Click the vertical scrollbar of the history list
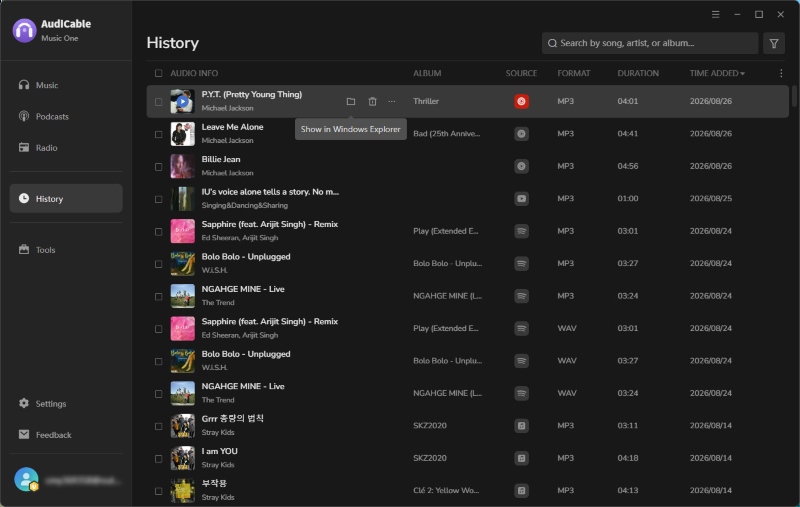 click(794, 96)
